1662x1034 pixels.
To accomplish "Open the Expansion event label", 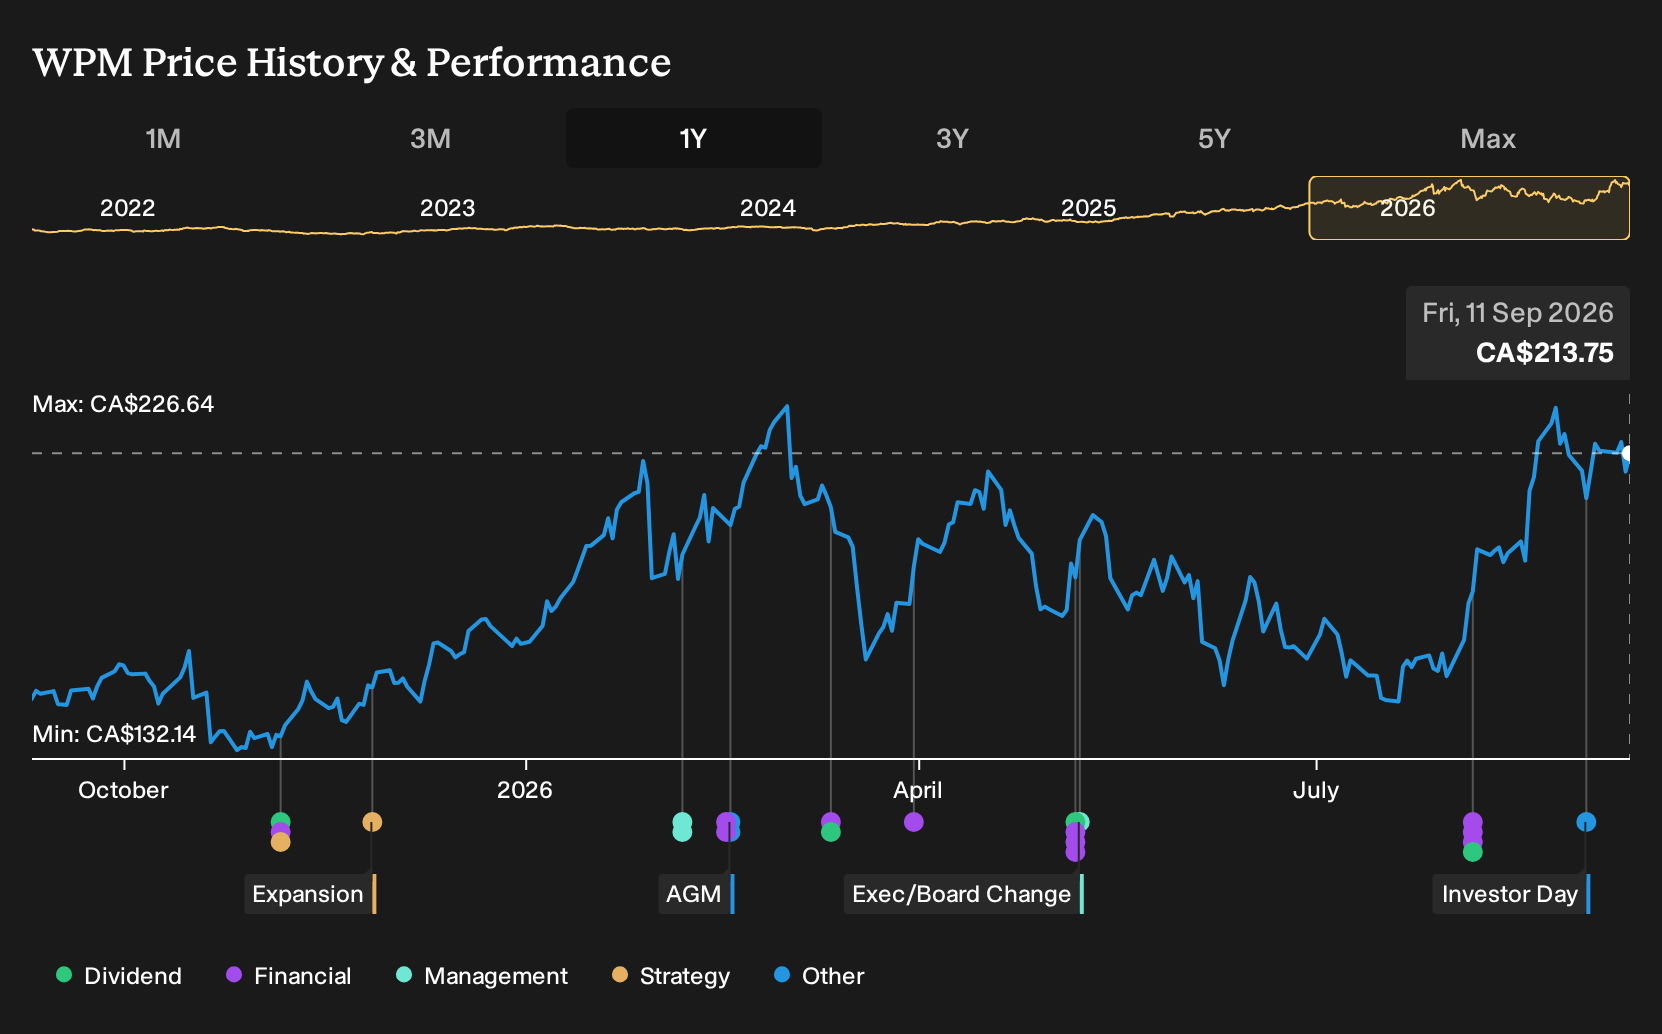I will click(310, 894).
